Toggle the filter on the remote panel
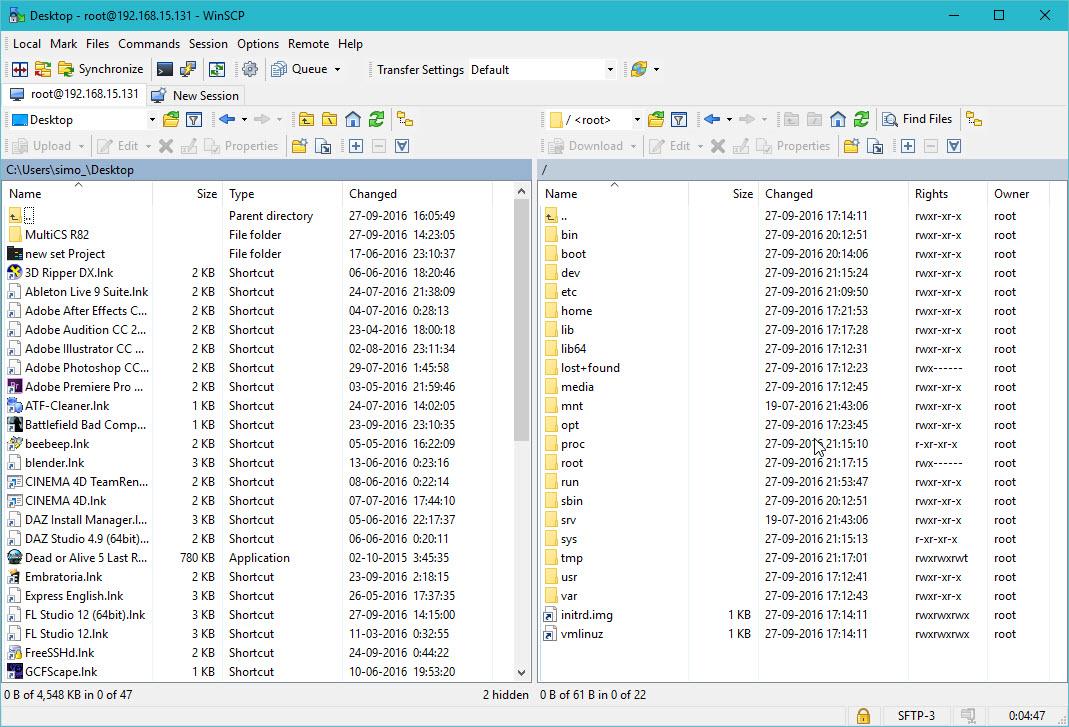This screenshot has width=1069, height=727. pyautogui.click(x=679, y=118)
